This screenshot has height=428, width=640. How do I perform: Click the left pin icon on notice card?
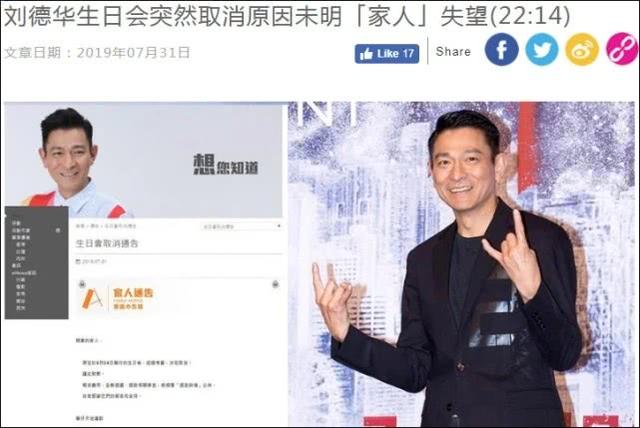pyautogui.click(x=82, y=284)
